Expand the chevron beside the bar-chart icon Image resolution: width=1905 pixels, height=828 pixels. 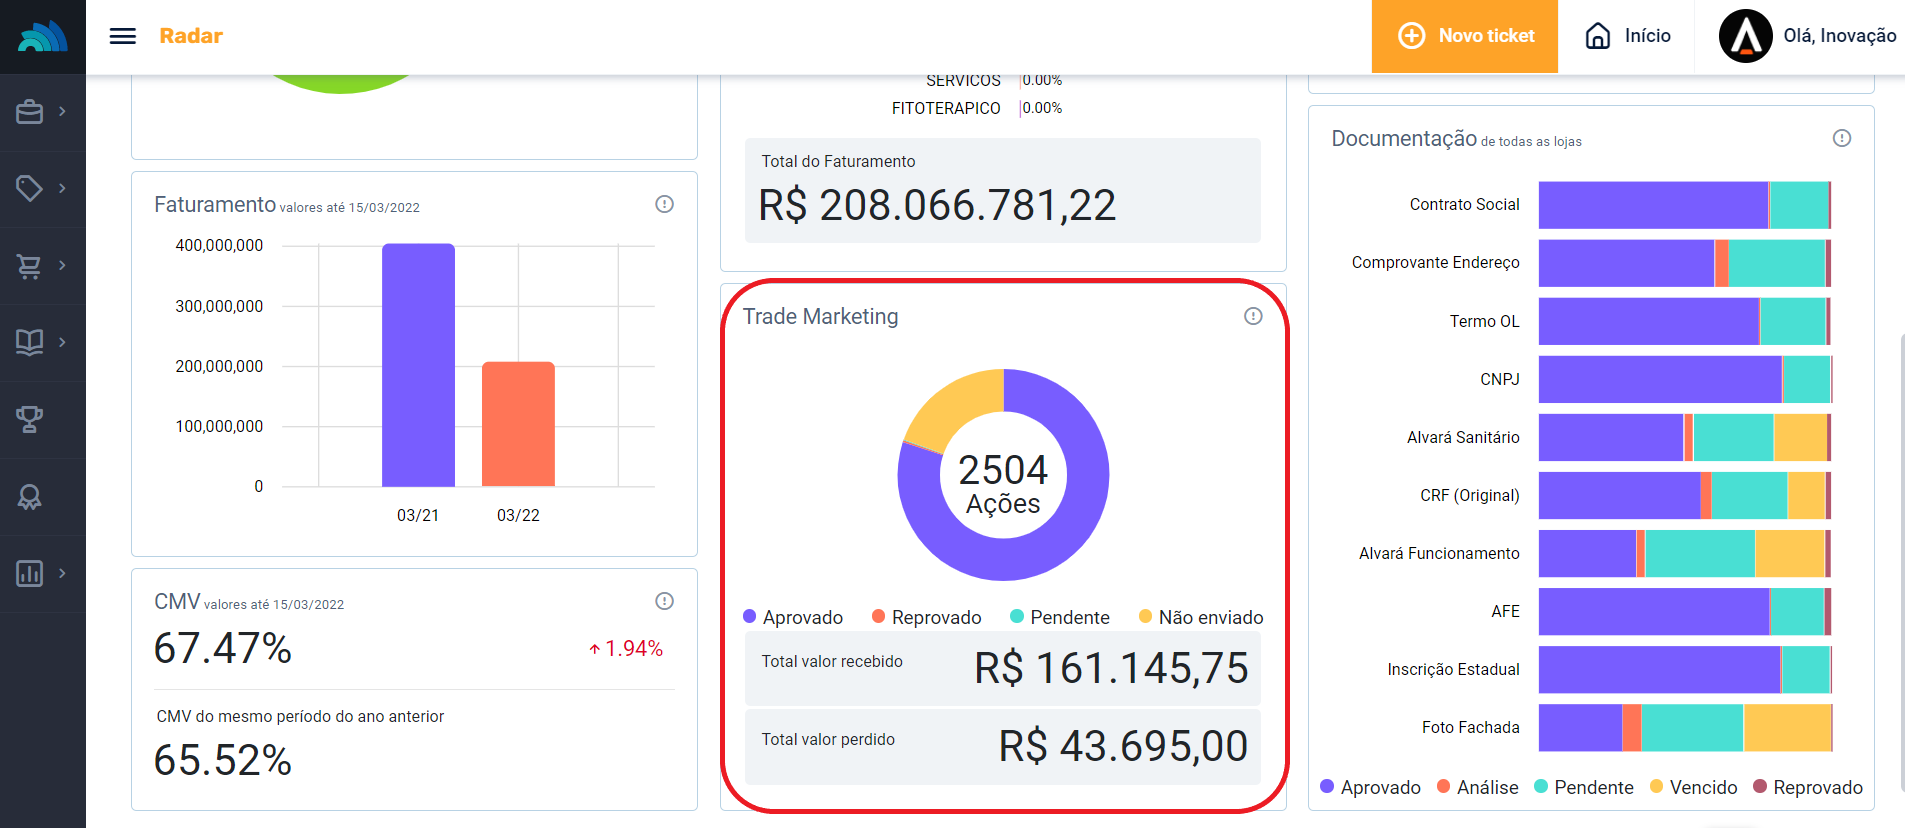click(x=62, y=573)
